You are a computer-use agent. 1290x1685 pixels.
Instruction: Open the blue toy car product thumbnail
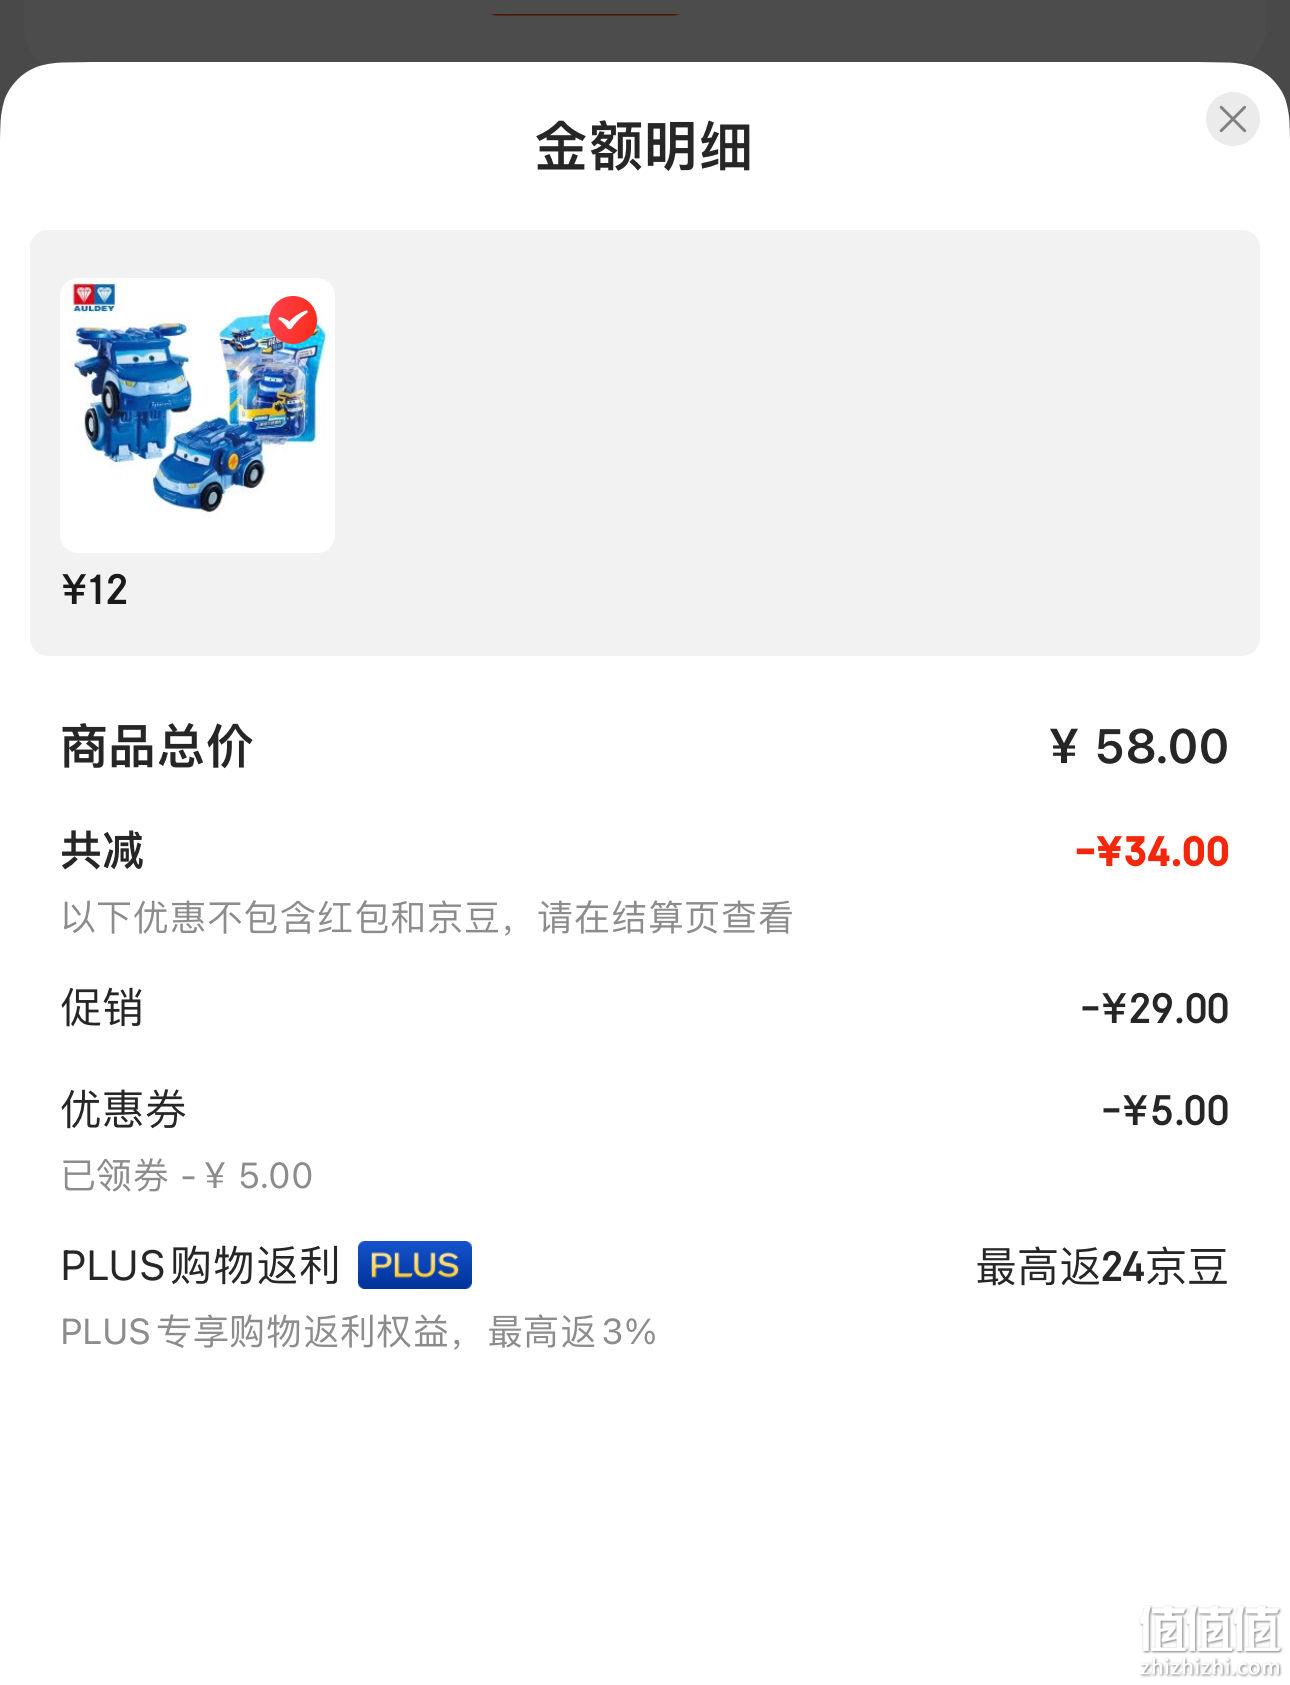point(197,415)
